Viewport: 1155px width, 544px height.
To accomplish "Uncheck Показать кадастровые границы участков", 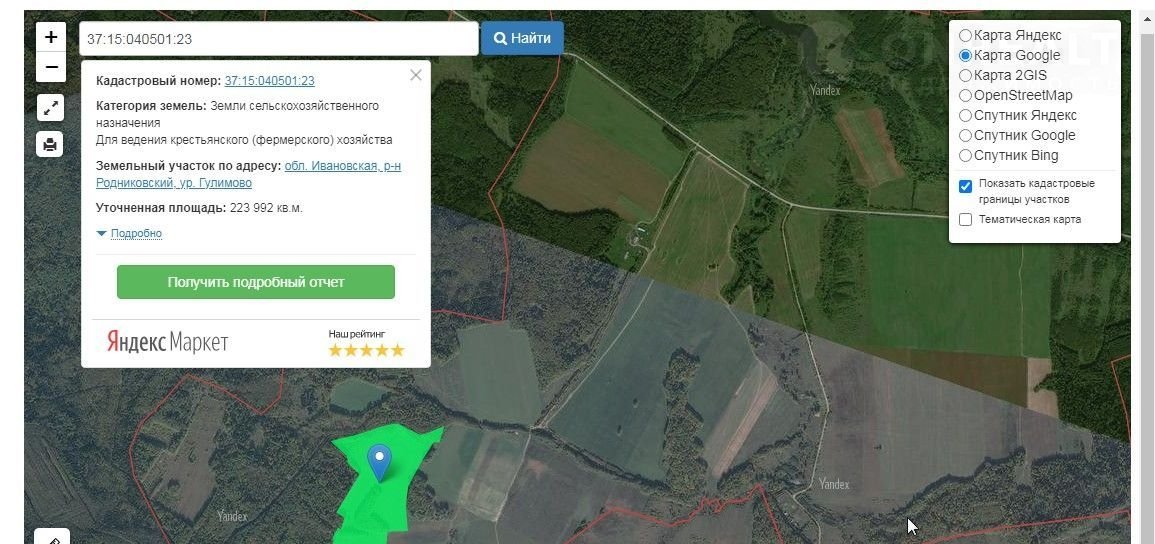I will [x=965, y=186].
